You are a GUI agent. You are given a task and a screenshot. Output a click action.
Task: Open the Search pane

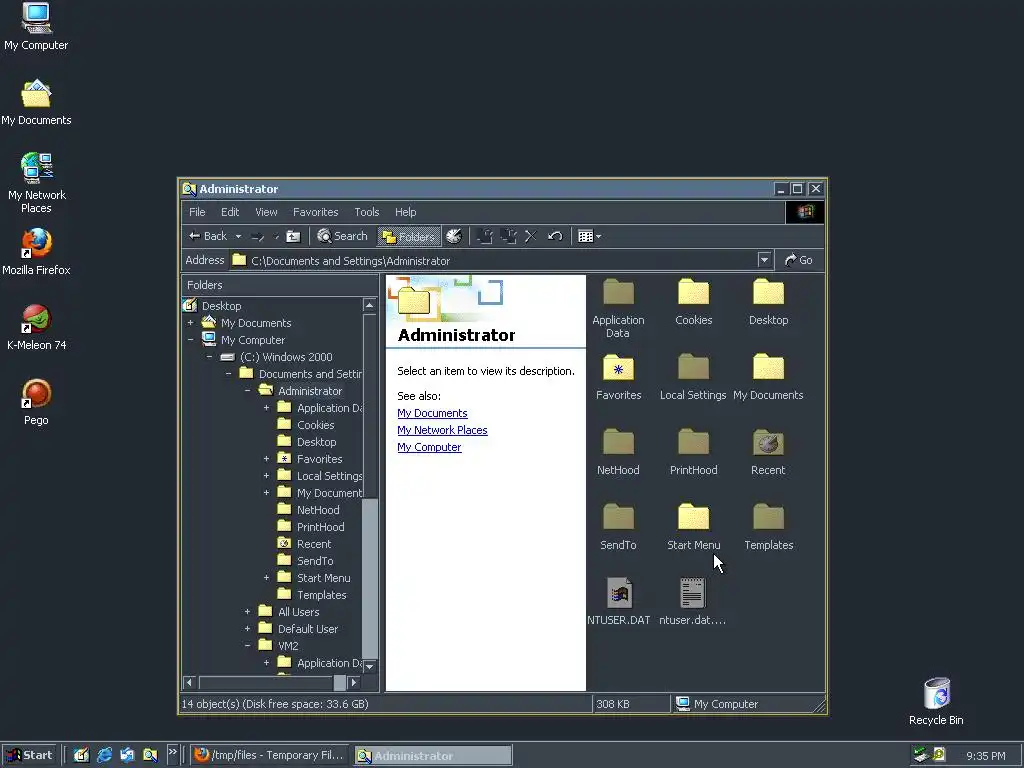pyautogui.click(x=342, y=236)
